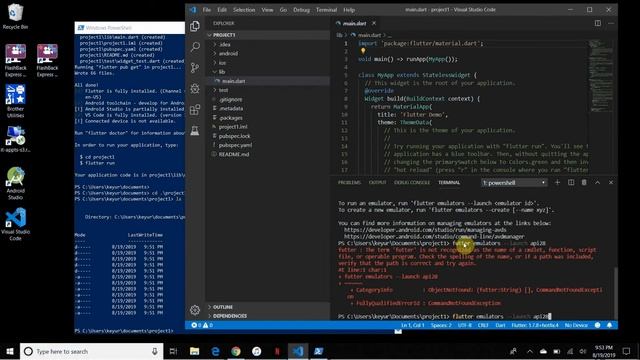640x360 pixels.
Task: Switch to the PROBLEMS panel tab
Action: pyautogui.click(x=349, y=182)
